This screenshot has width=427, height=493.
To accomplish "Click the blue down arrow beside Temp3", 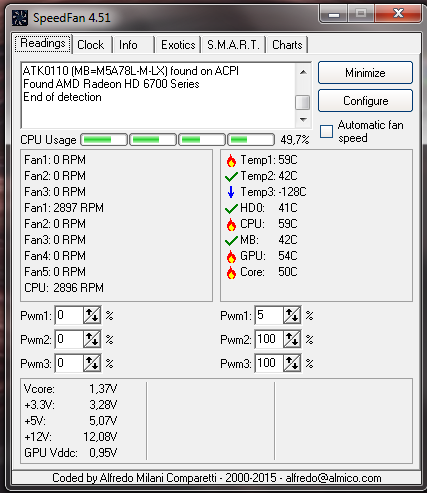I will (x=231, y=192).
